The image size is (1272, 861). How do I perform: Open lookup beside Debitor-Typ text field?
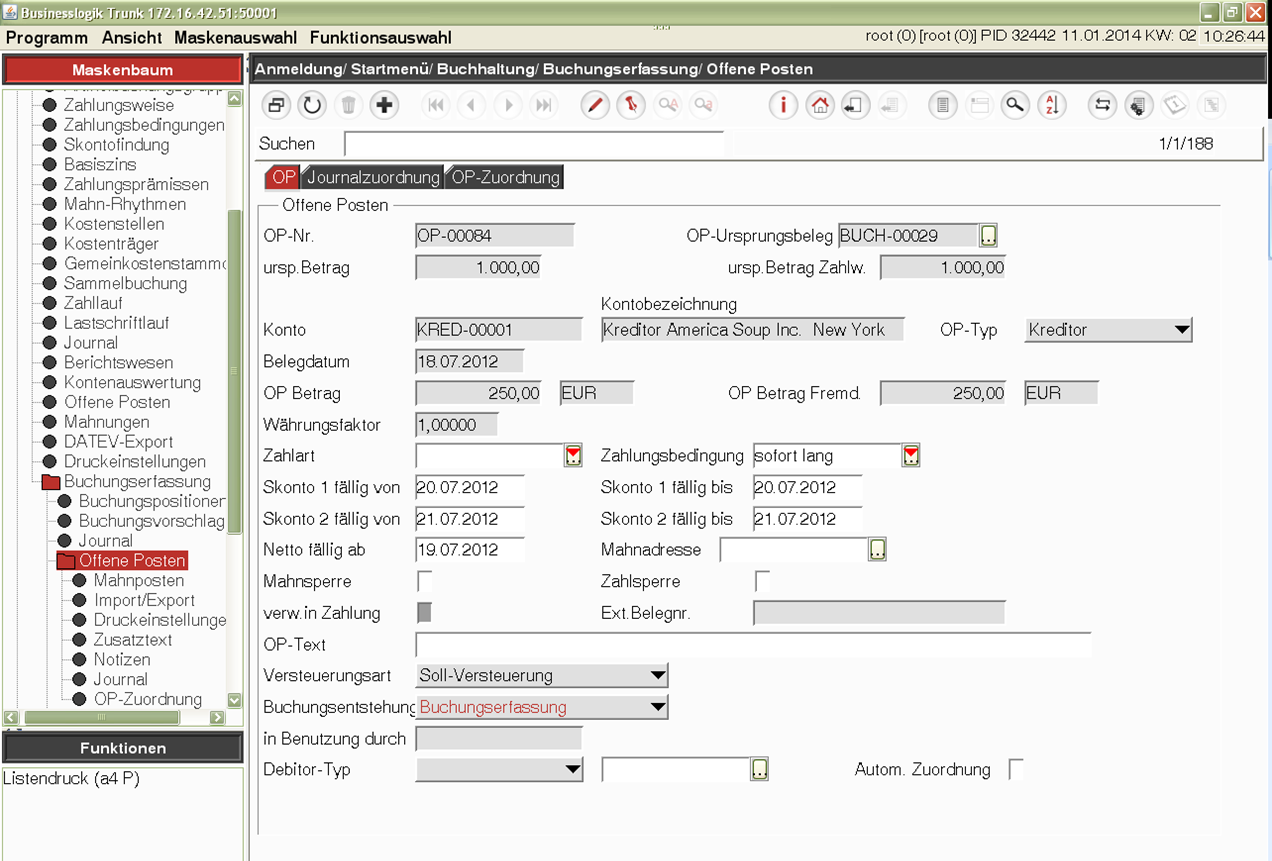click(759, 769)
